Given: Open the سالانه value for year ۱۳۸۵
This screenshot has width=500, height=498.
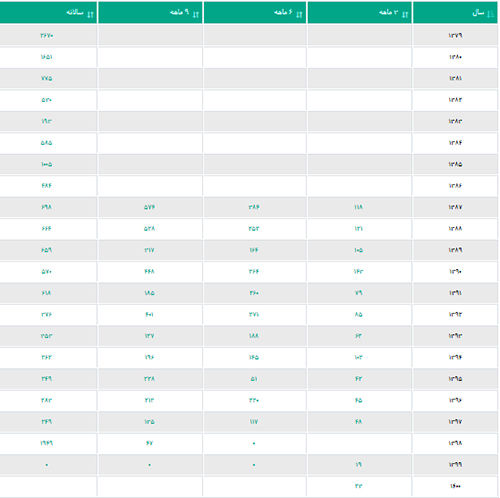Looking at the screenshot, I should click(x=47, y=164).
